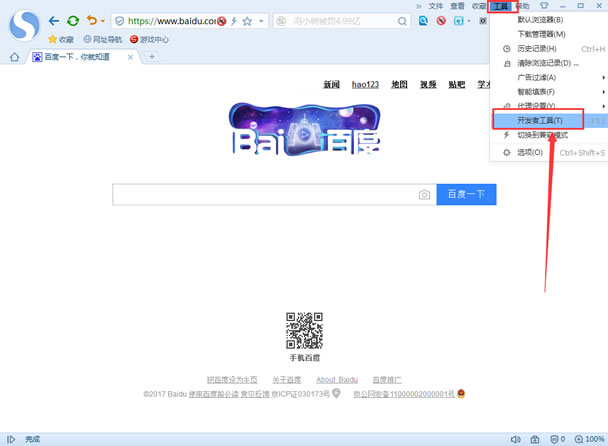Open the 地图 link
Screen dimensions: 608x446
(x=399, y=84)
